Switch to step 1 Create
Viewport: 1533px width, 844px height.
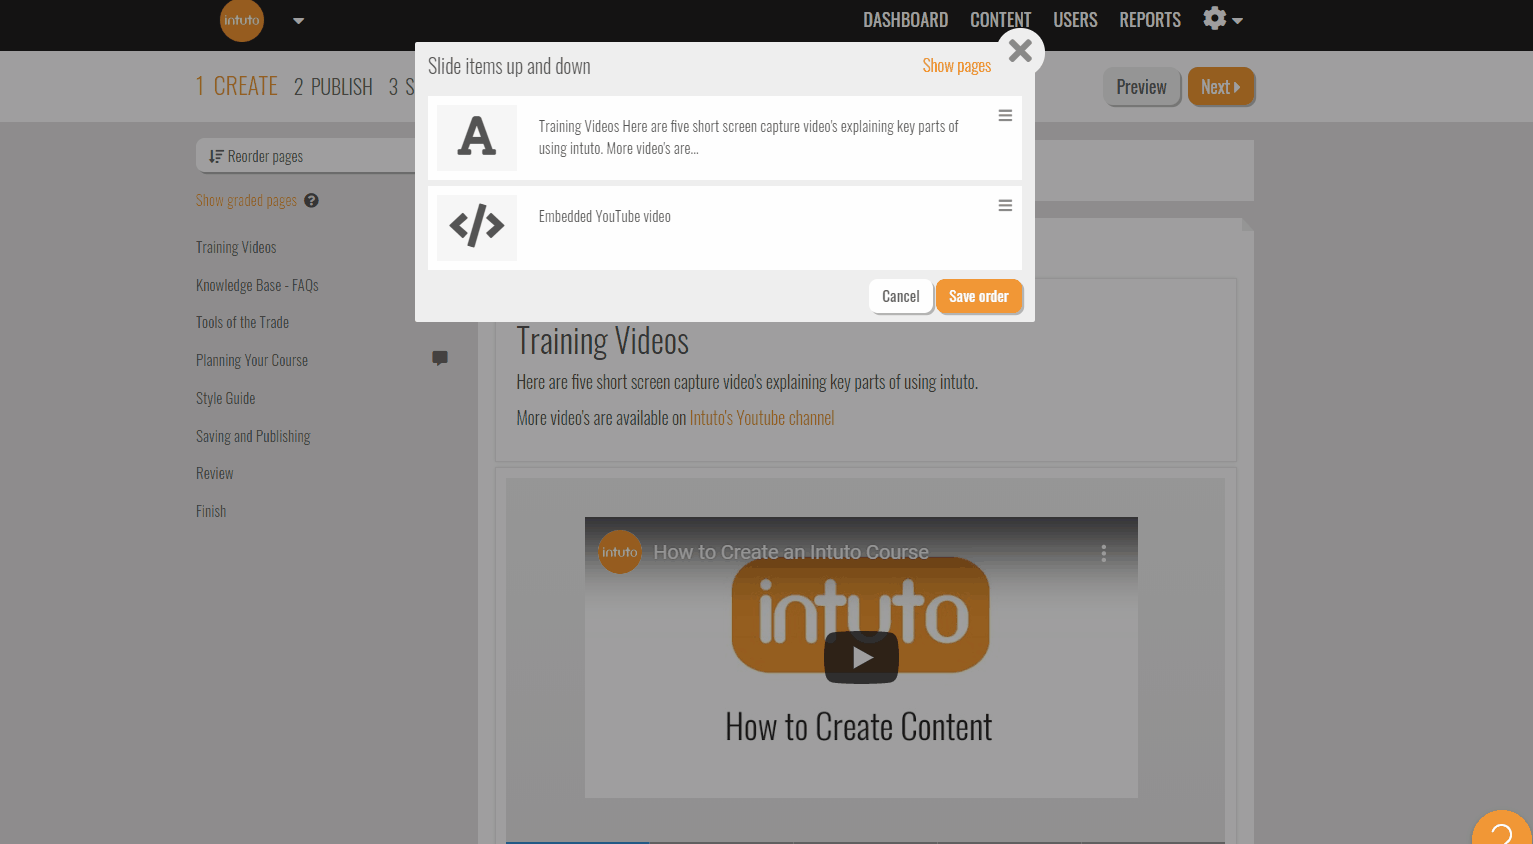coord(237,86)
